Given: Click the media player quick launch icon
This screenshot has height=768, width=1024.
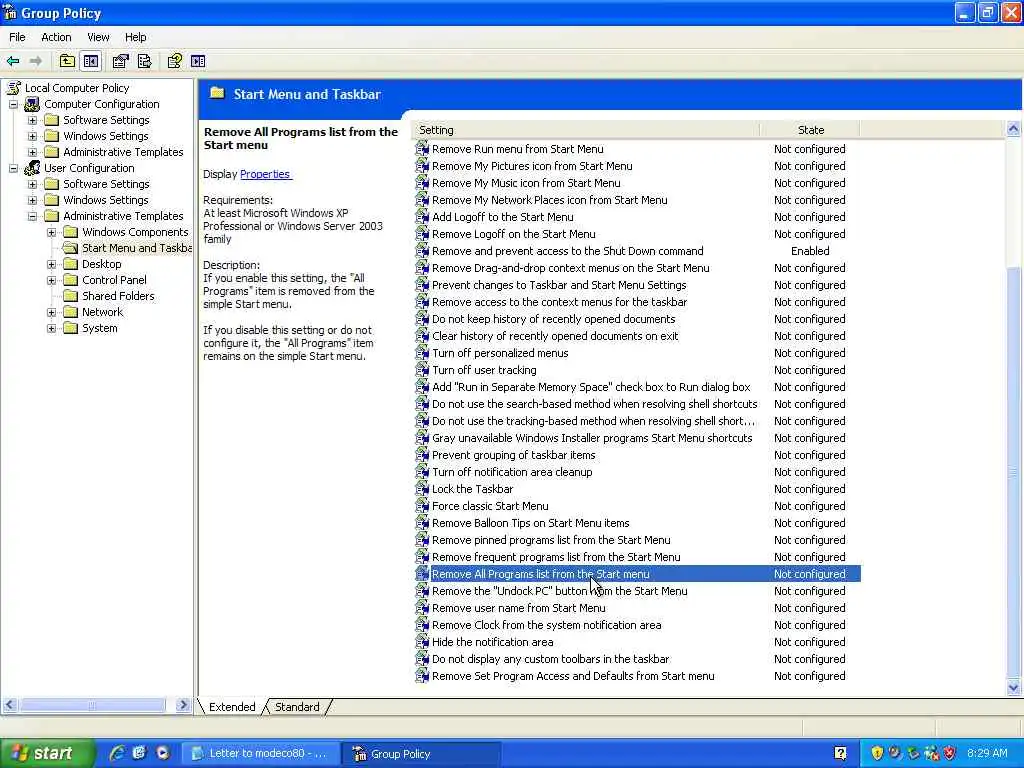Looking at the screenshot, I should [x=163, y=753].
